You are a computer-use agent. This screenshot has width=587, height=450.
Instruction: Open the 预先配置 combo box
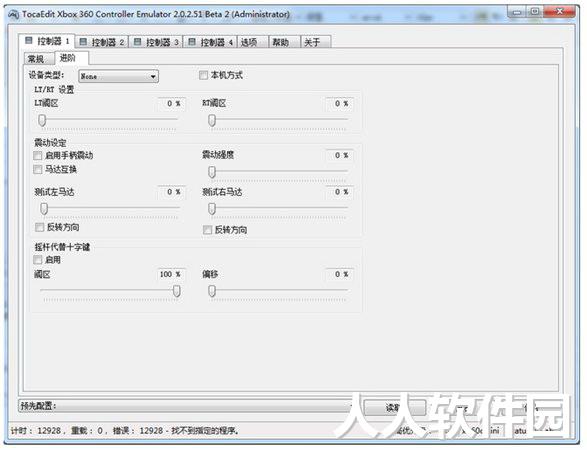pos(186,406)
